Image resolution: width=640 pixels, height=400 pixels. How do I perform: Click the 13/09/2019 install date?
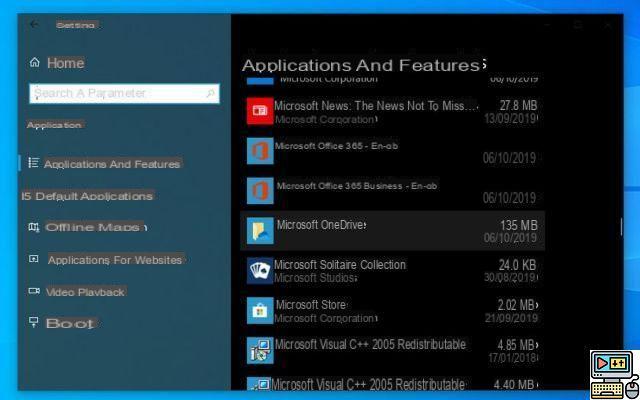[510, 119]
